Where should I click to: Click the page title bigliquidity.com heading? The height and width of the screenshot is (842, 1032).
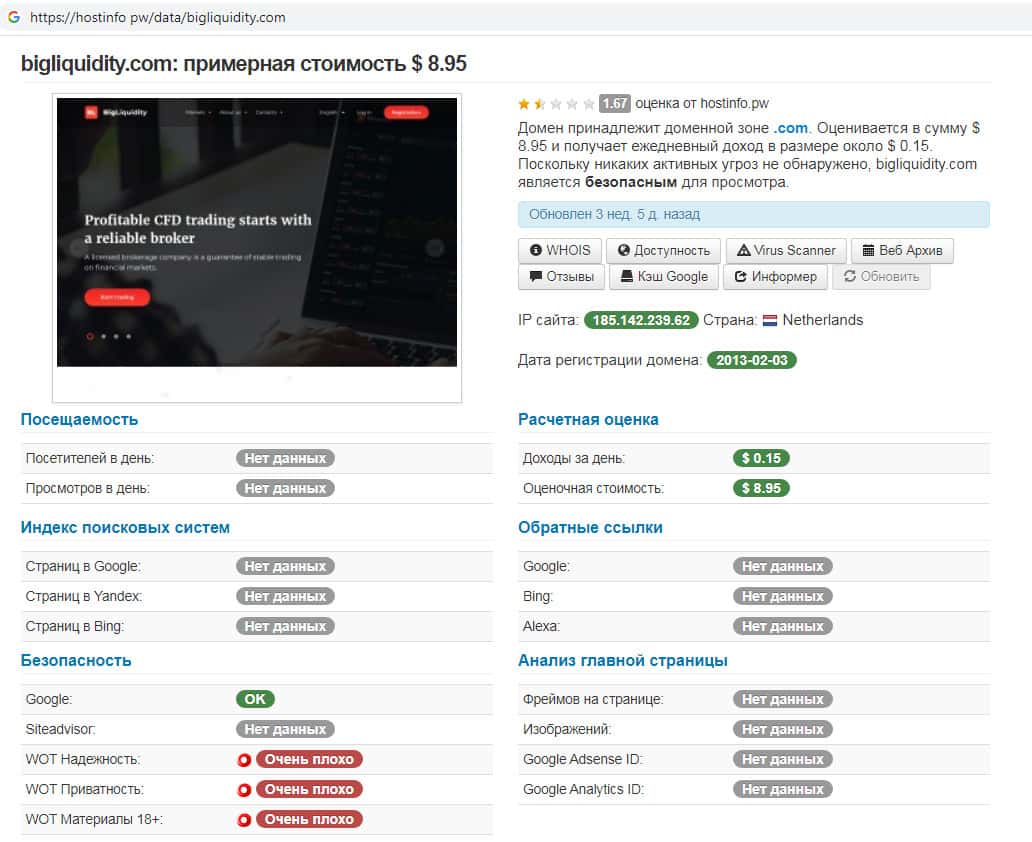pos(244,63)
